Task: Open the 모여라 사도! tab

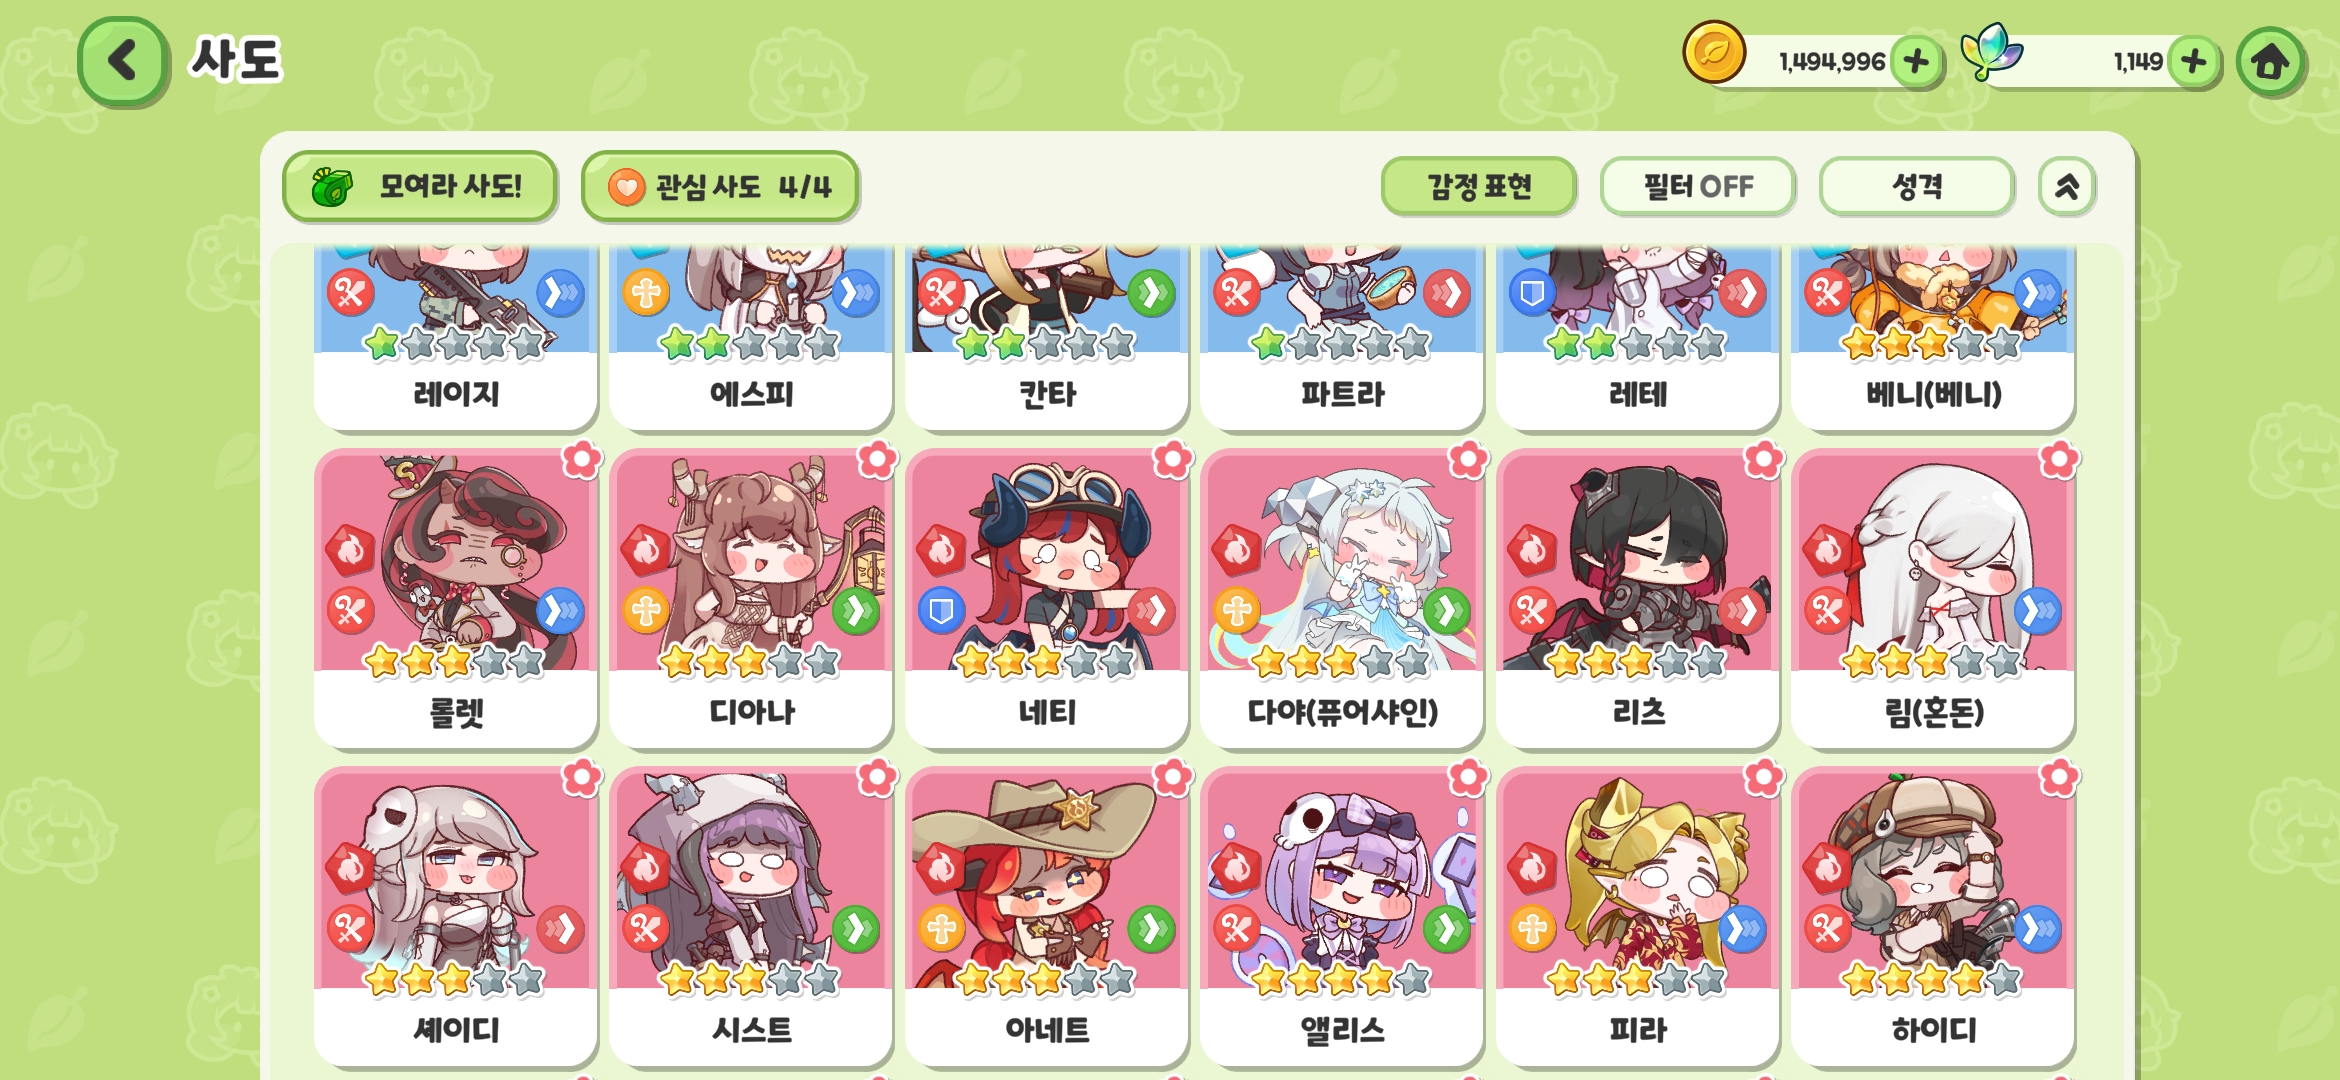Action: [x=419, y=186]
